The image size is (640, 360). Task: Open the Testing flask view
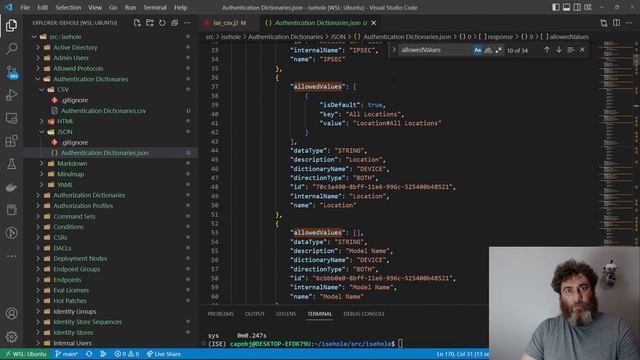click(x=11, y=164)
